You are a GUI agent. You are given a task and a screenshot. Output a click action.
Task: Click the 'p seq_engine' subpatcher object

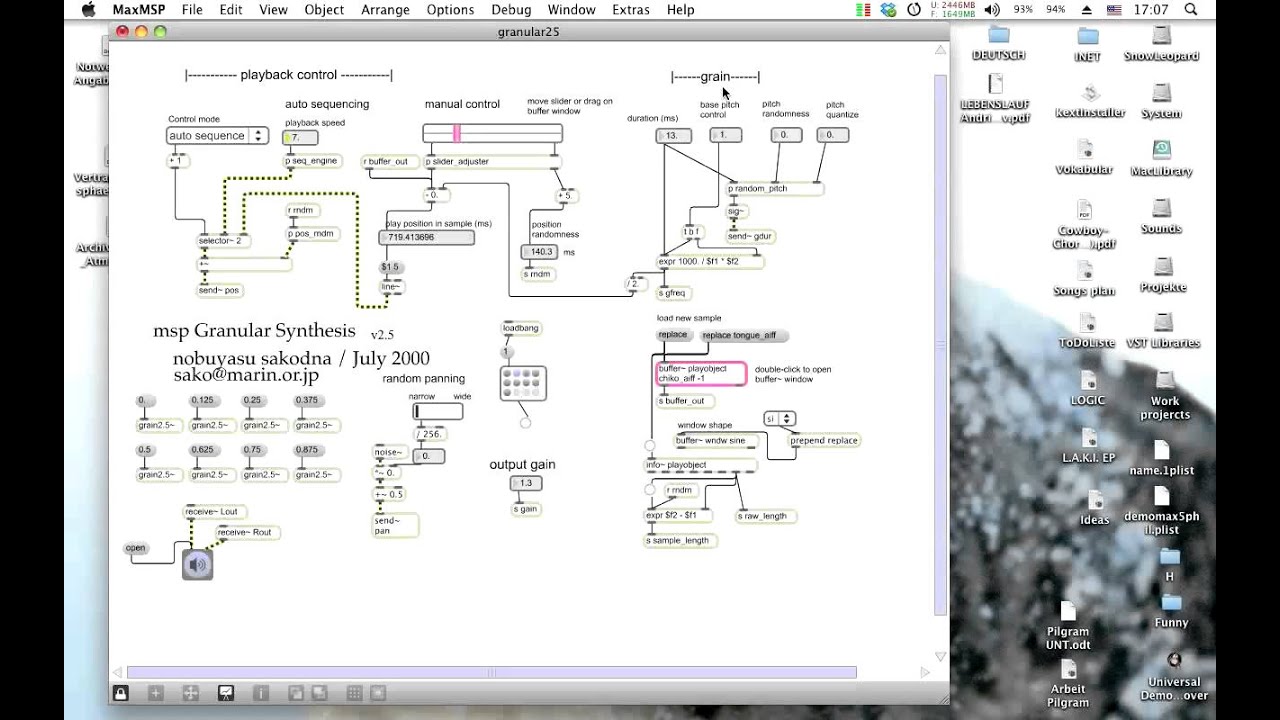tap(312, 161)
